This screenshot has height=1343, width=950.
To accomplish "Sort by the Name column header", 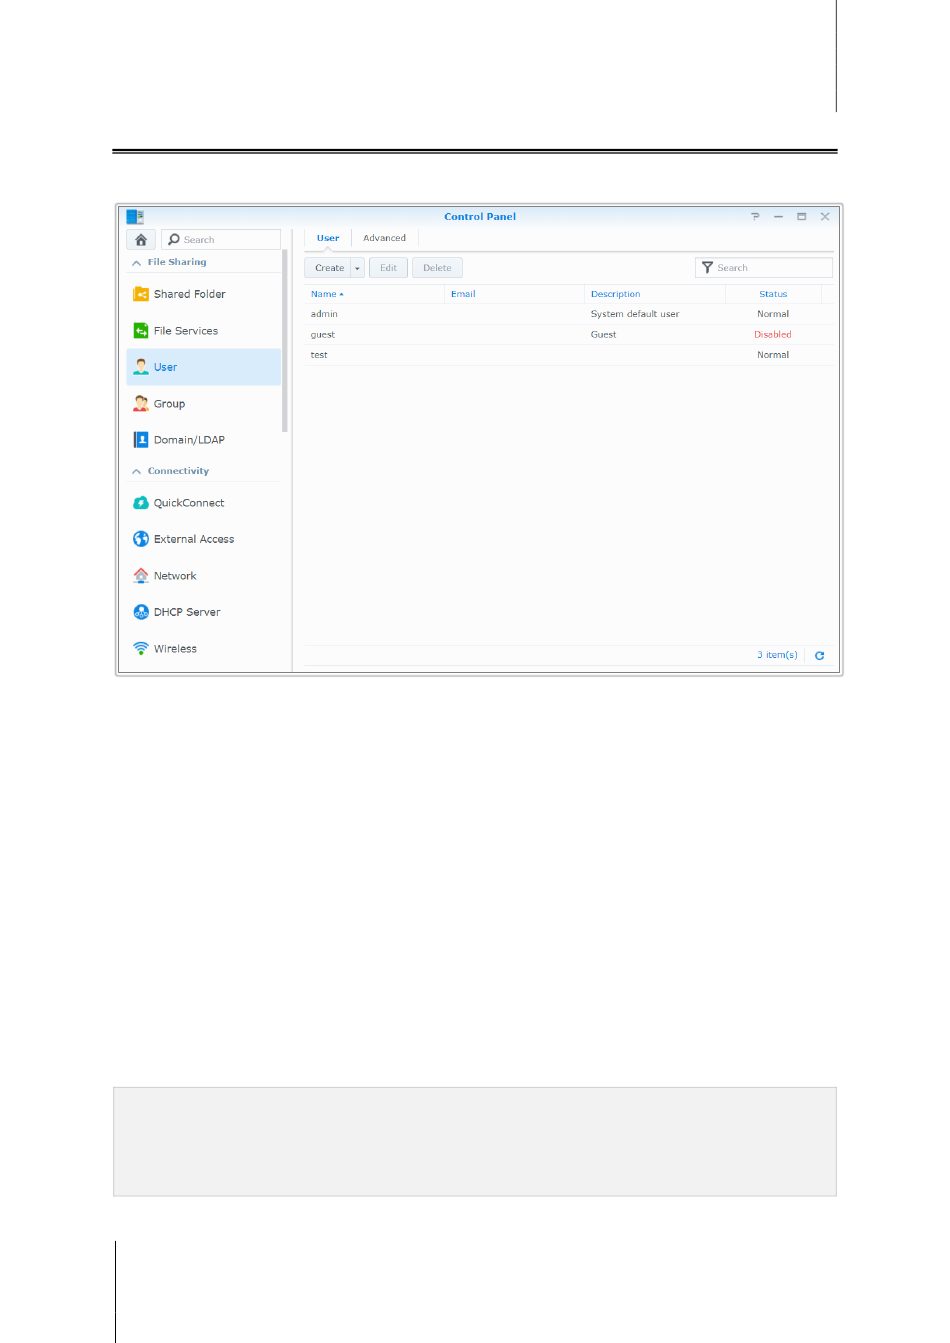I will click(x=374, y=294).
